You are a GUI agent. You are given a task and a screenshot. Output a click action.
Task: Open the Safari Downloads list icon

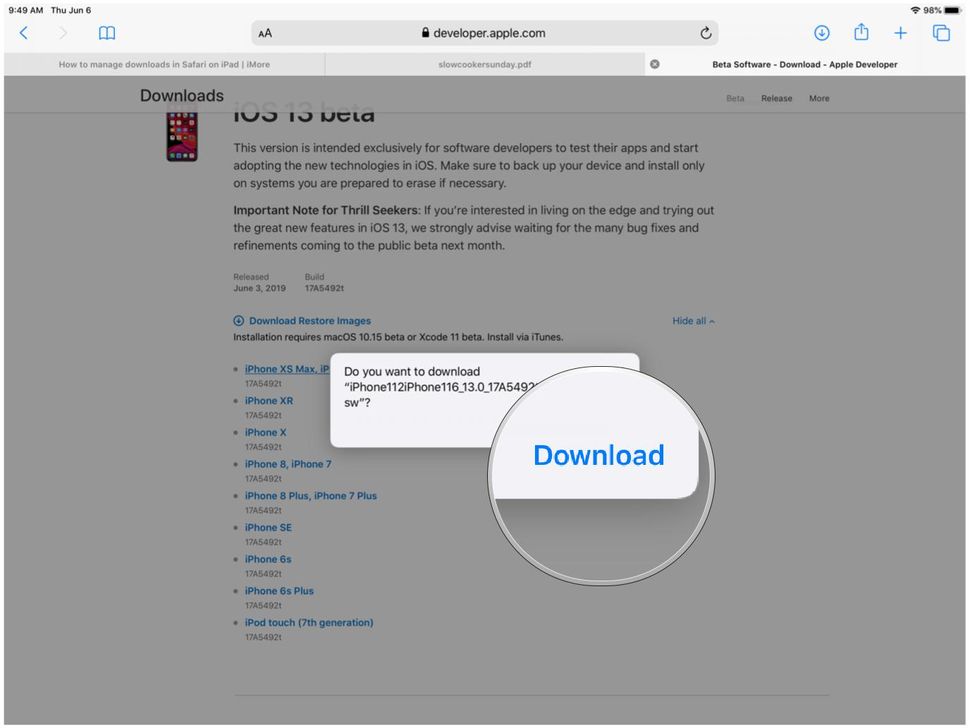(x=821, y=32)
